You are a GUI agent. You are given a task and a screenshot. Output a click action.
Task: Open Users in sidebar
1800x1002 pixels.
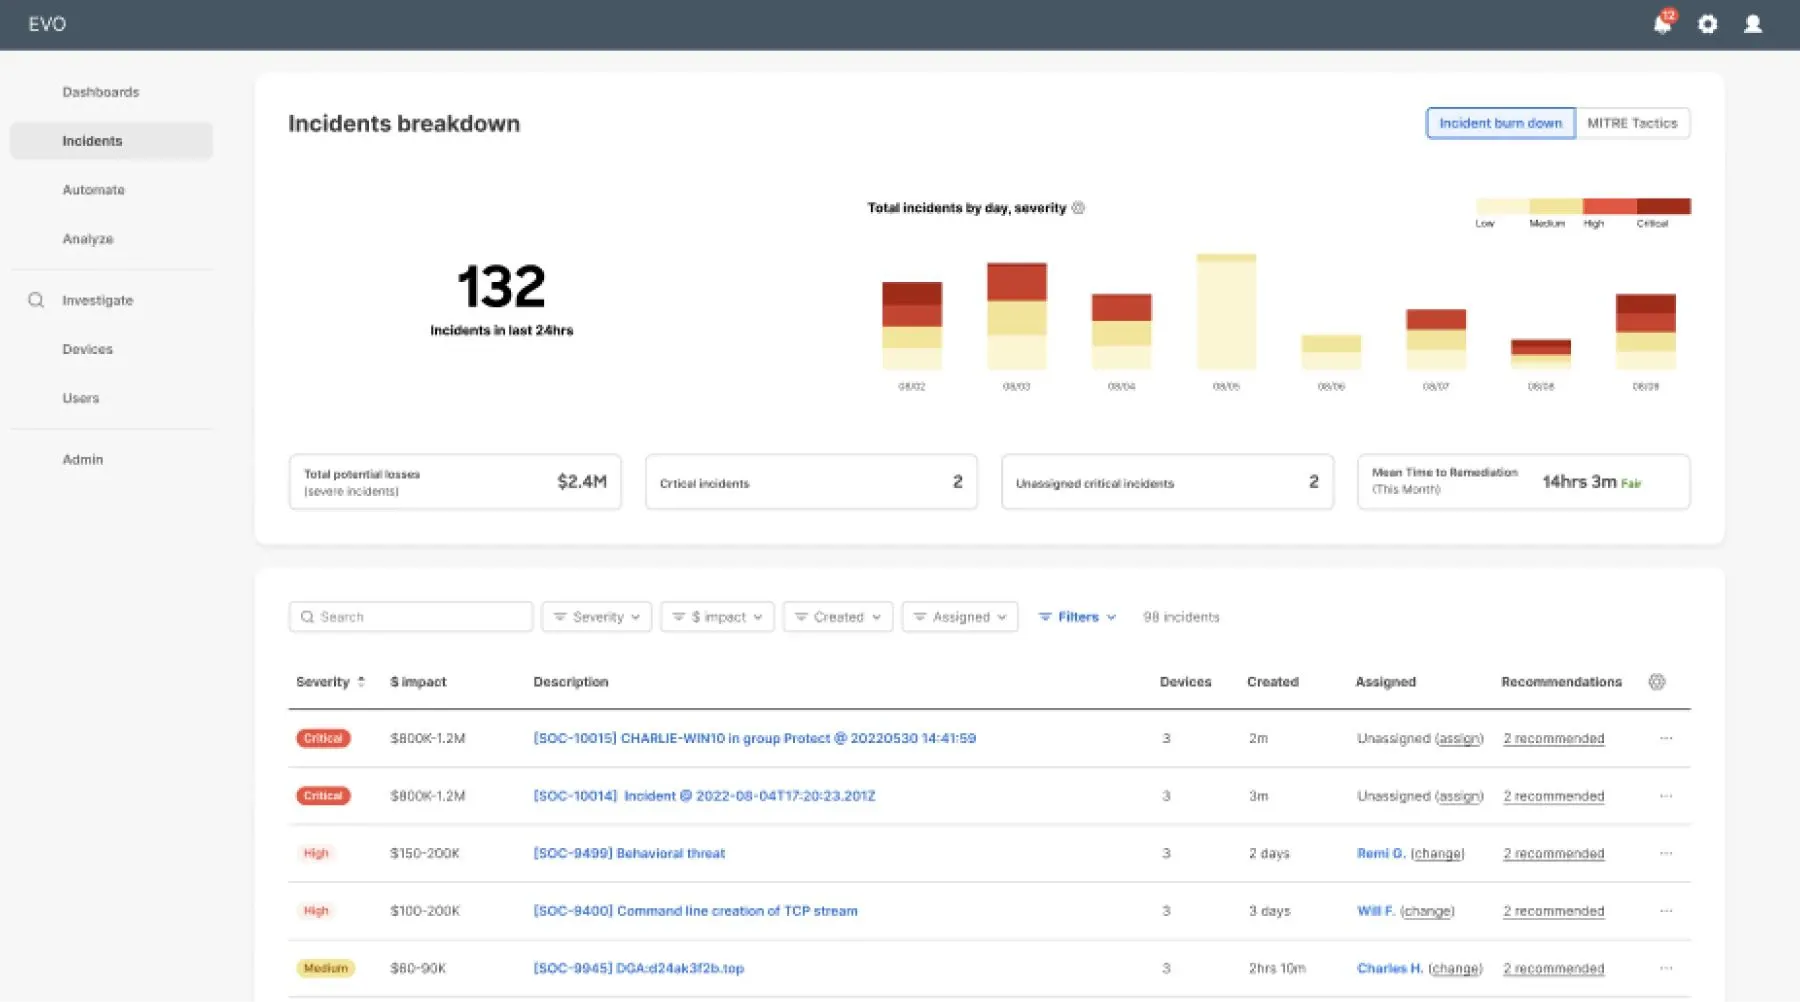[81, 398]
